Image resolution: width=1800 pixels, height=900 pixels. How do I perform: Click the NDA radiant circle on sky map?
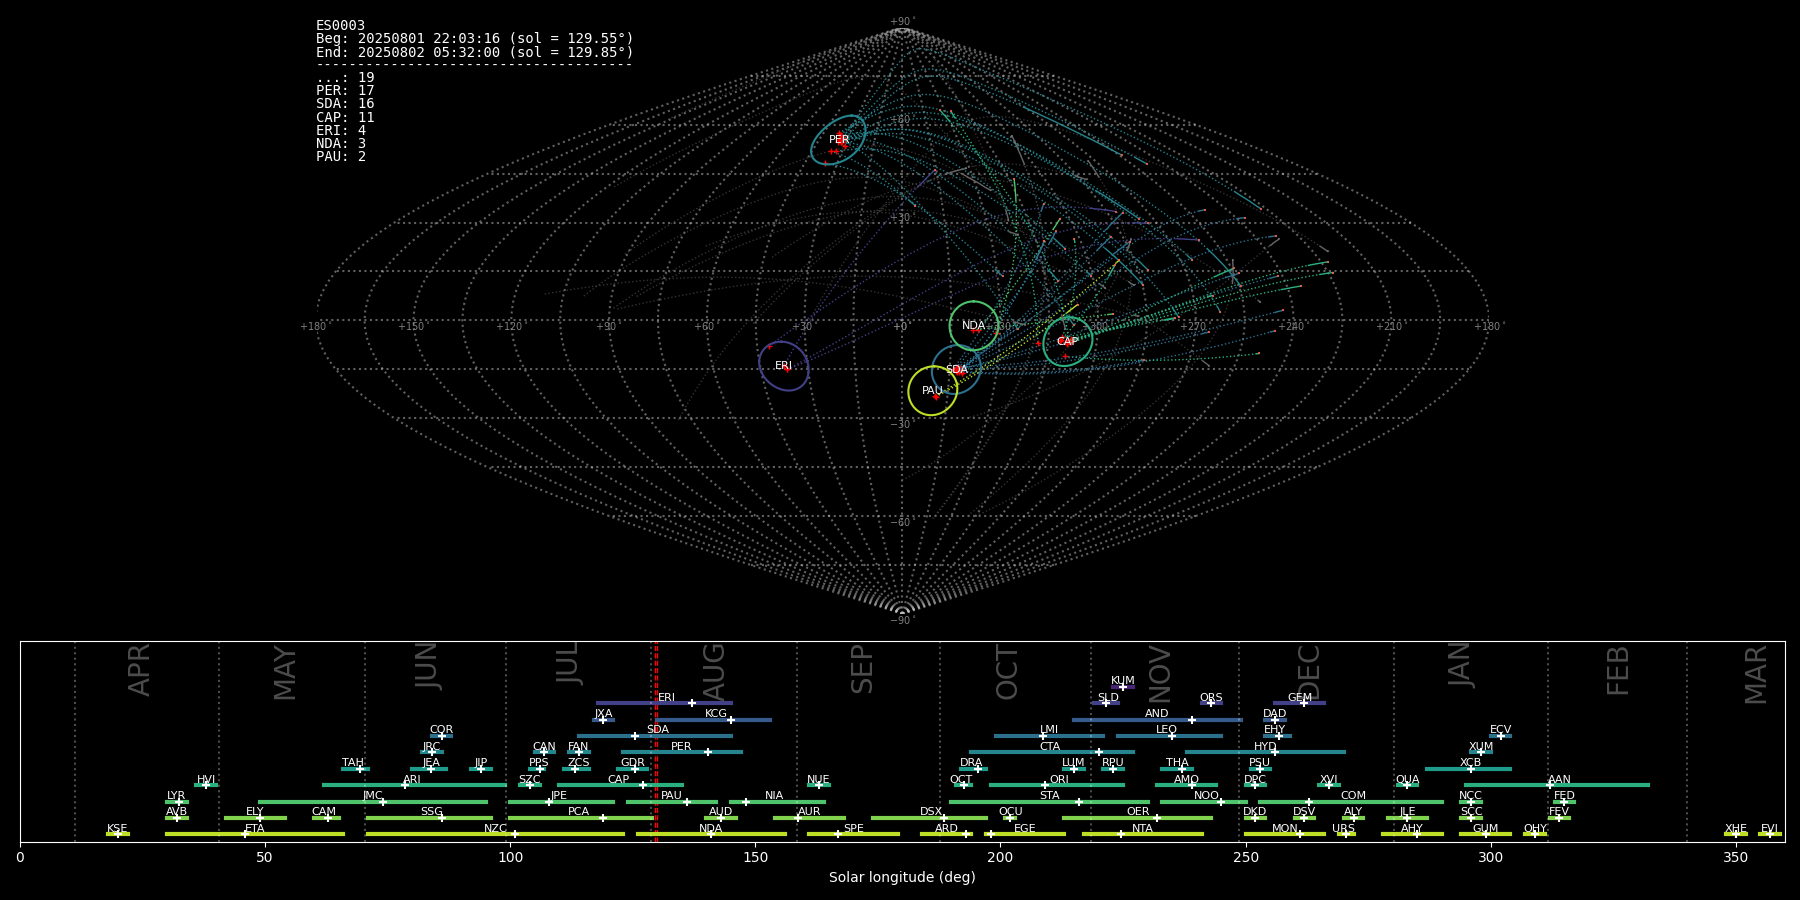pos(974,326)
